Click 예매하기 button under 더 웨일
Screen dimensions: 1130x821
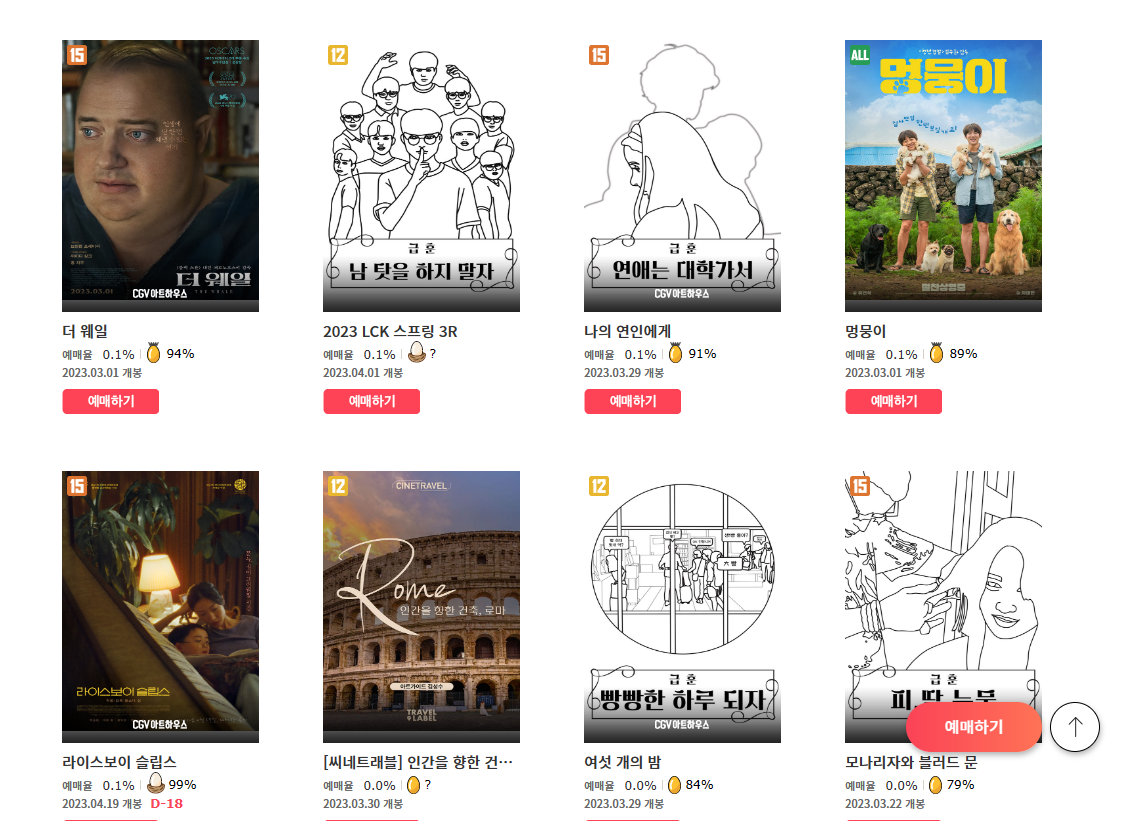point(111,401)
